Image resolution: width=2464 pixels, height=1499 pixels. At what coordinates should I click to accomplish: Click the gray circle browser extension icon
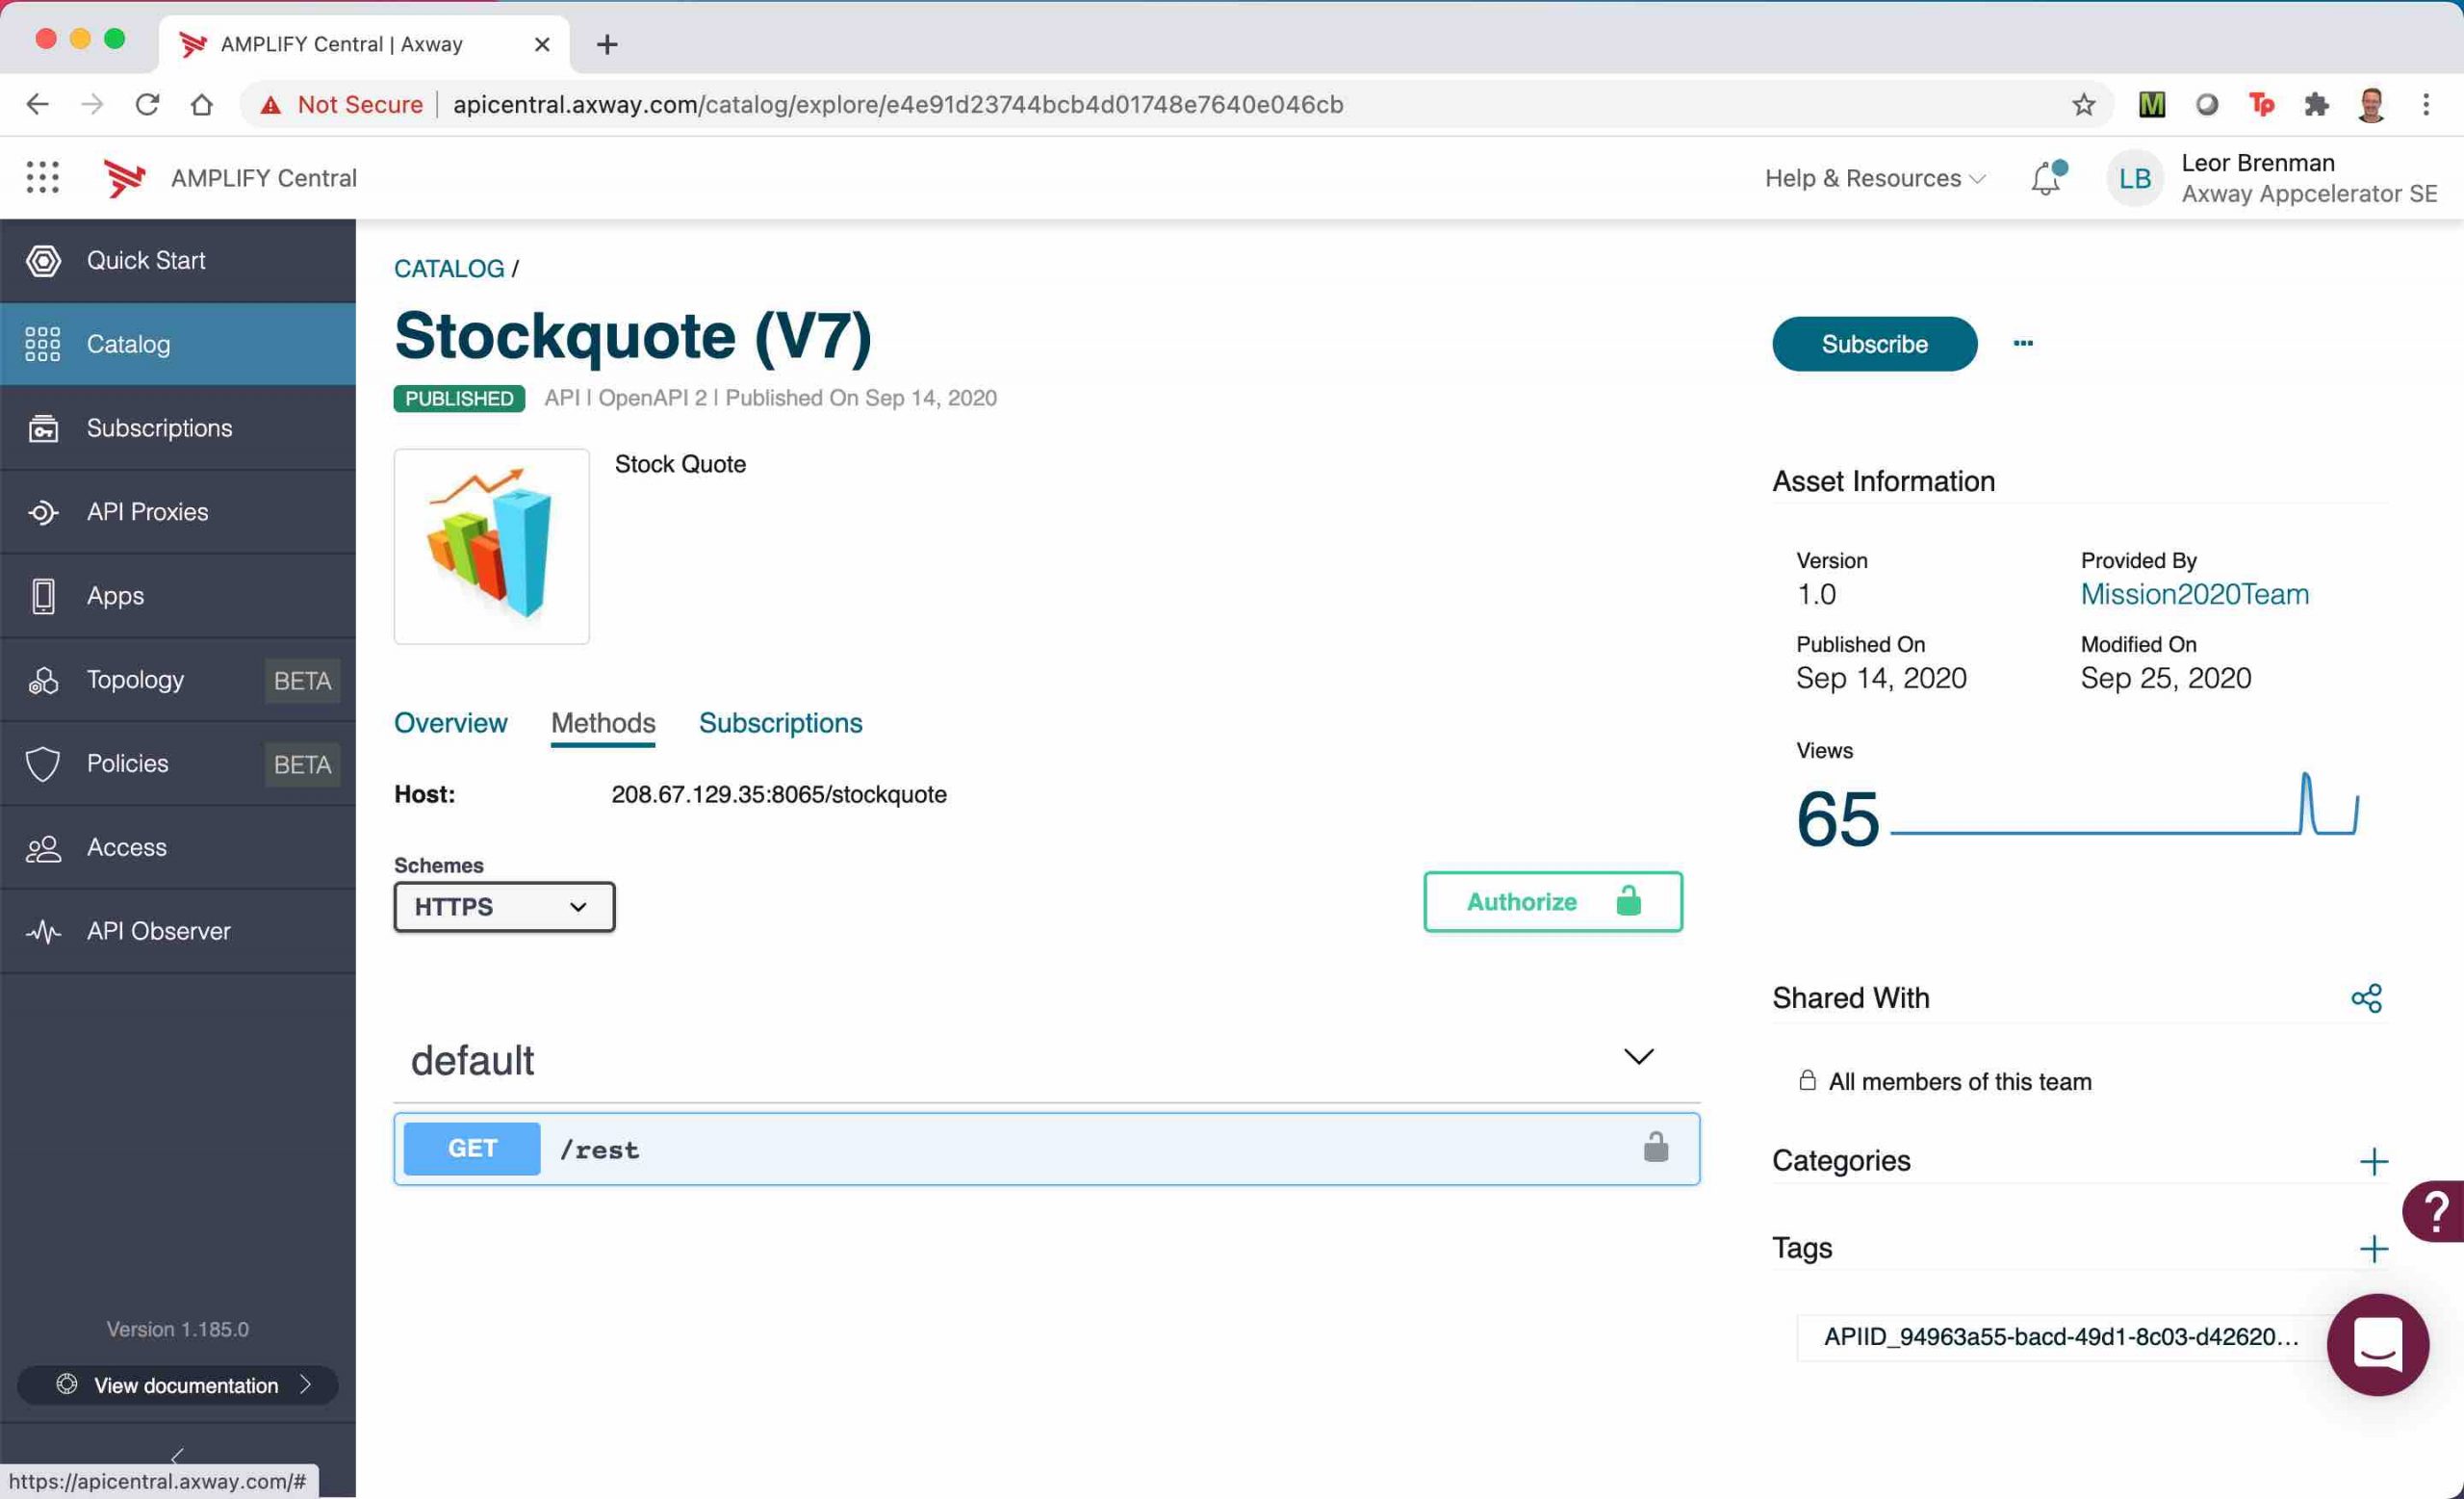(x=2206, y=104)
